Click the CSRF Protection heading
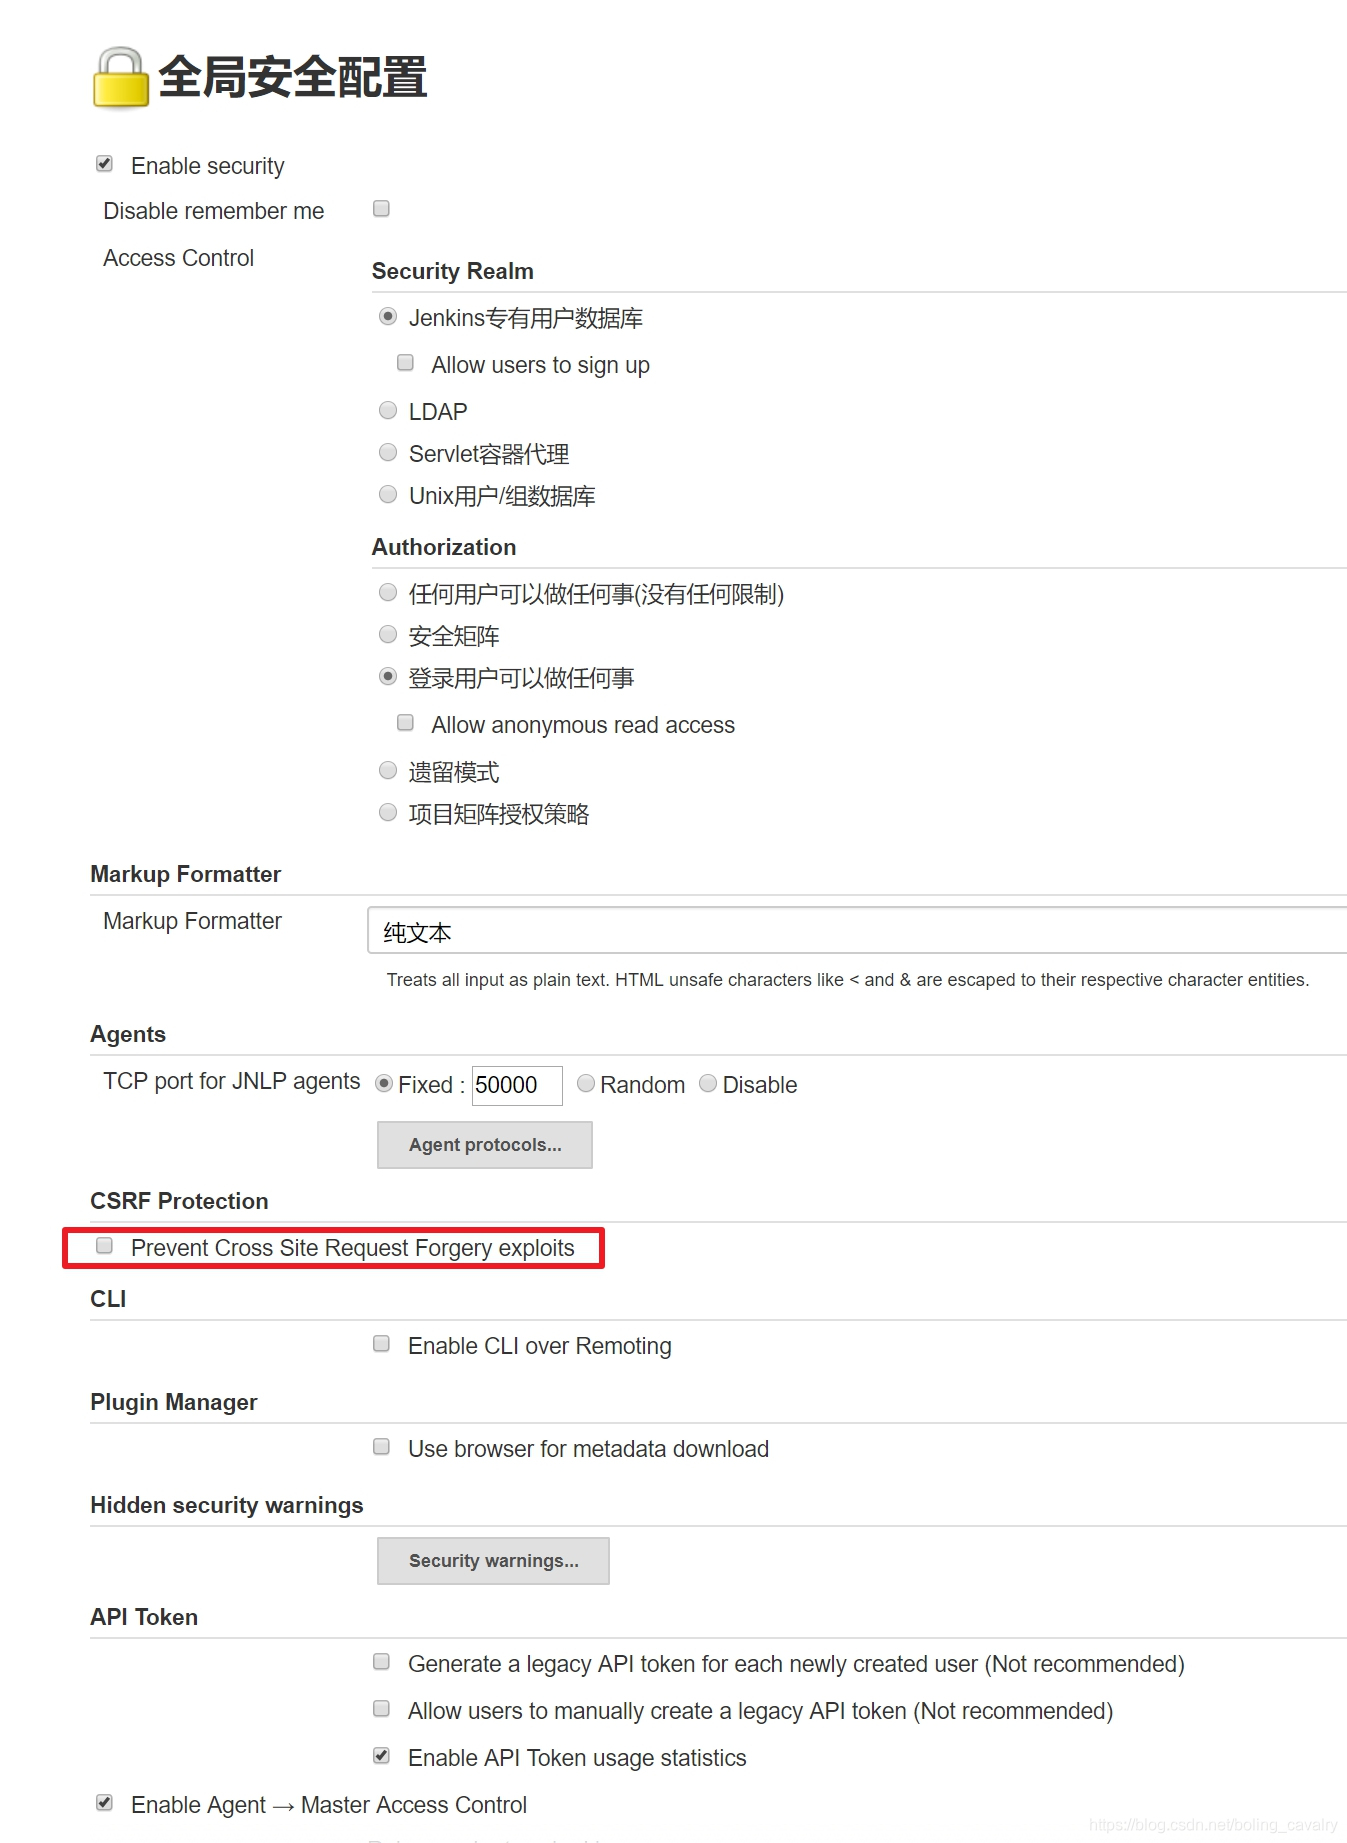The height and width of the screenshot is (1843, 1347). 179,1201
